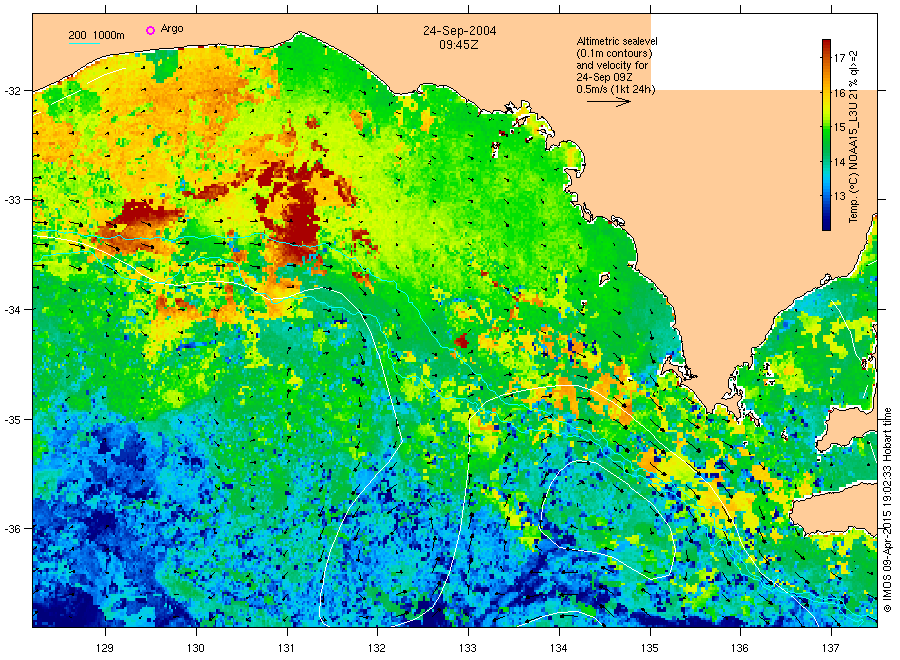
Task: Click the reference velocity arrow under 0.5m/s label
Action: (609, 102)
